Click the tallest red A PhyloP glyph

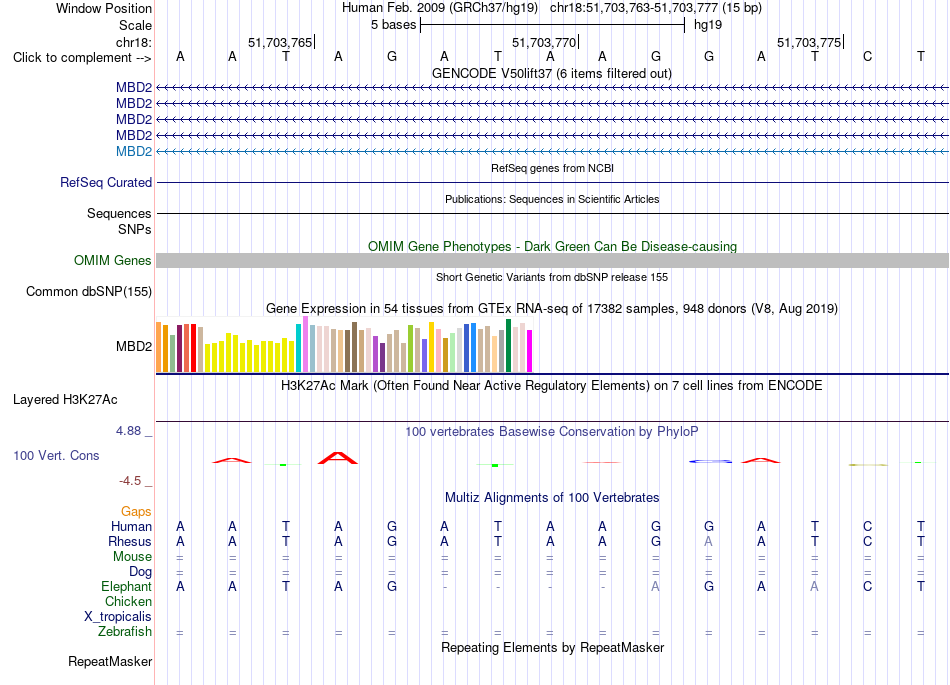pos(338,458)
